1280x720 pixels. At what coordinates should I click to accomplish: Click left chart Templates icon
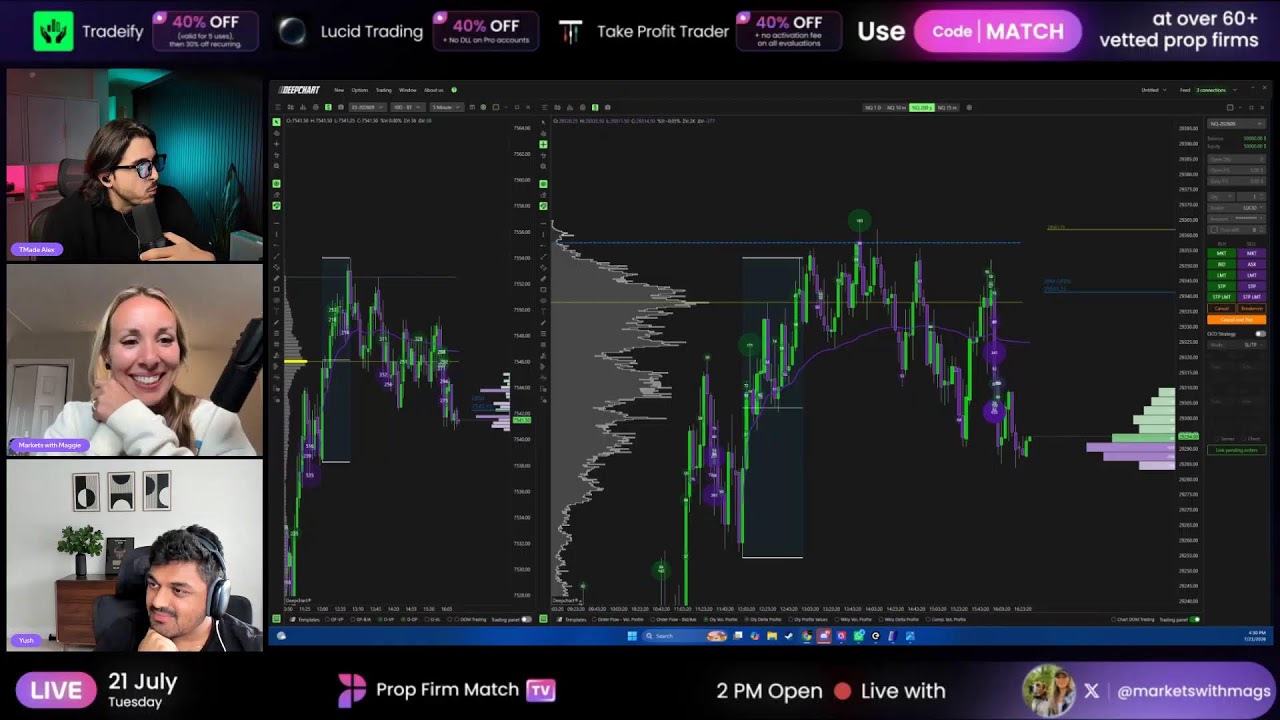(293, 620)
